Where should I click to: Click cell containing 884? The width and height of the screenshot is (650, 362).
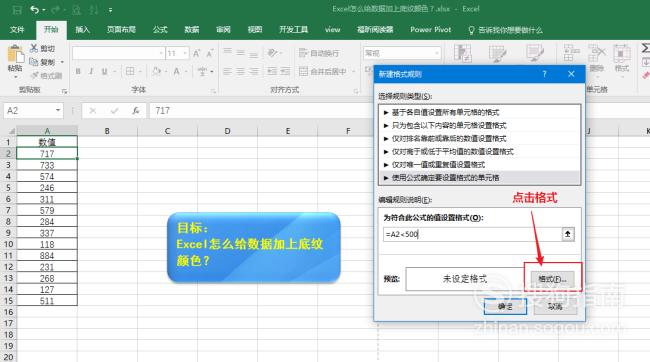(x=47, y=255)
